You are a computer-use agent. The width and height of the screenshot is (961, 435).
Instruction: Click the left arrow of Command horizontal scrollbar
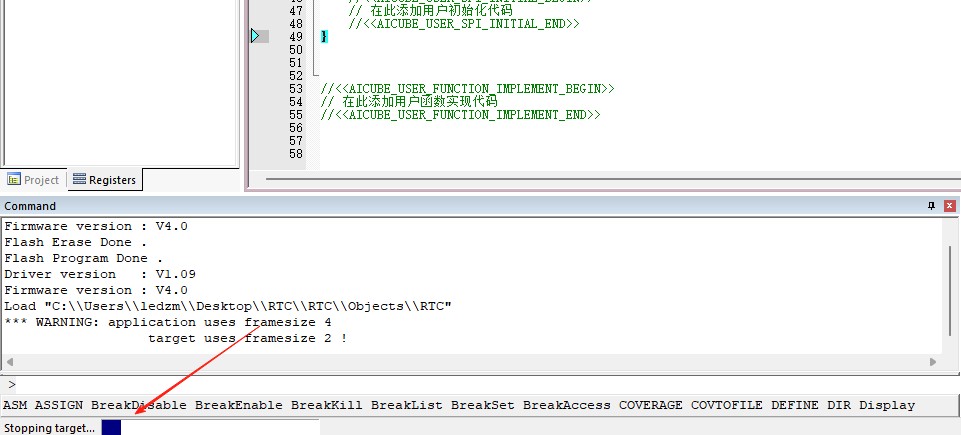(9, 361)
